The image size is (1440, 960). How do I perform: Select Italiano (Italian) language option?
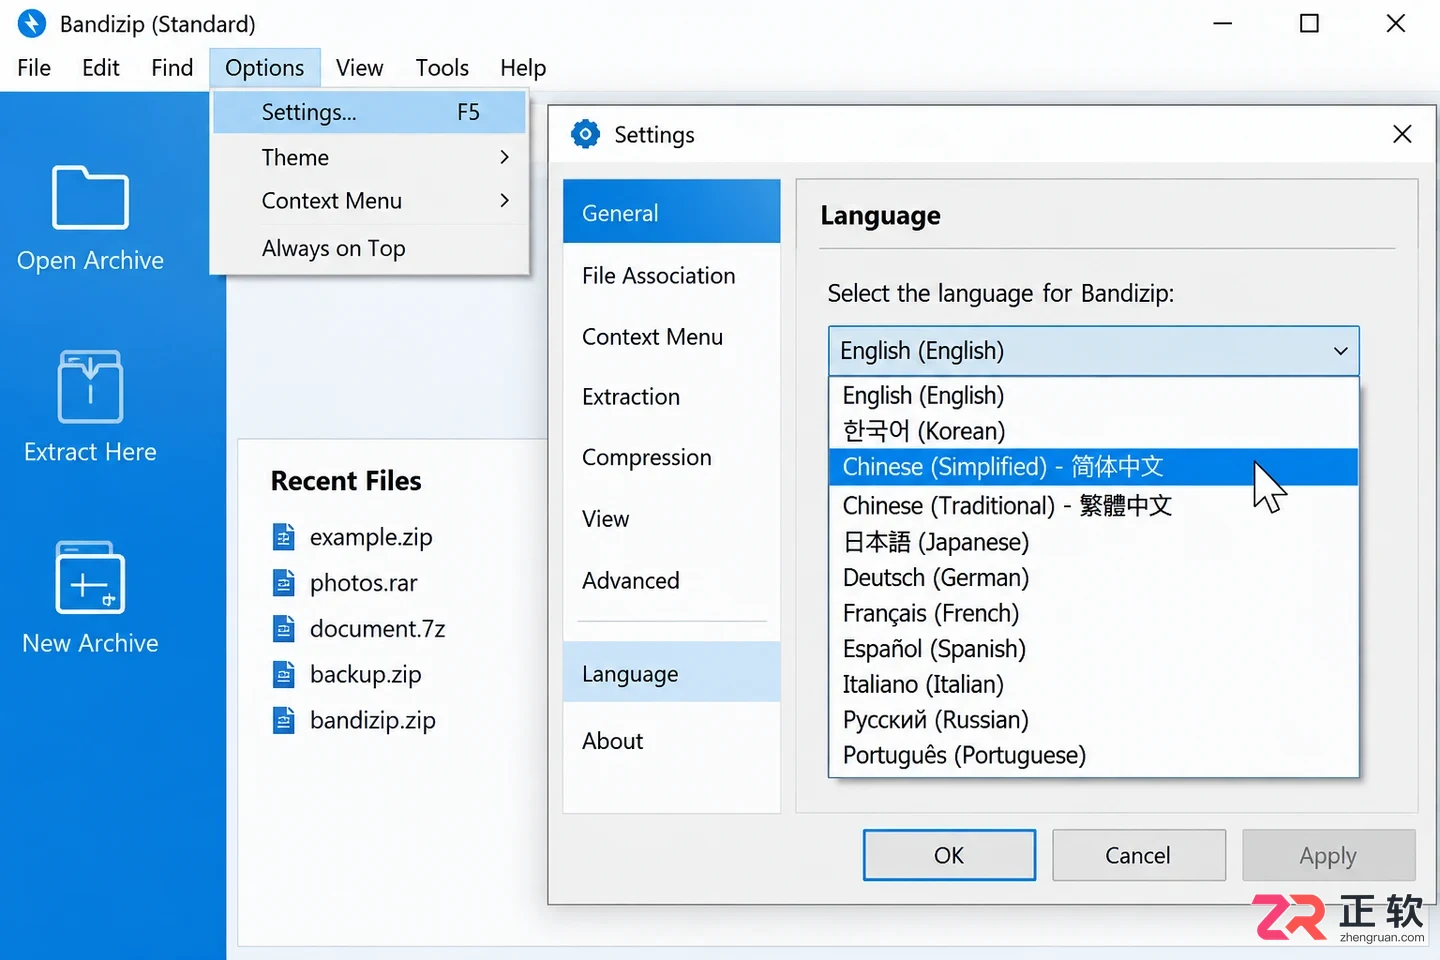[x=1093, y=684]
